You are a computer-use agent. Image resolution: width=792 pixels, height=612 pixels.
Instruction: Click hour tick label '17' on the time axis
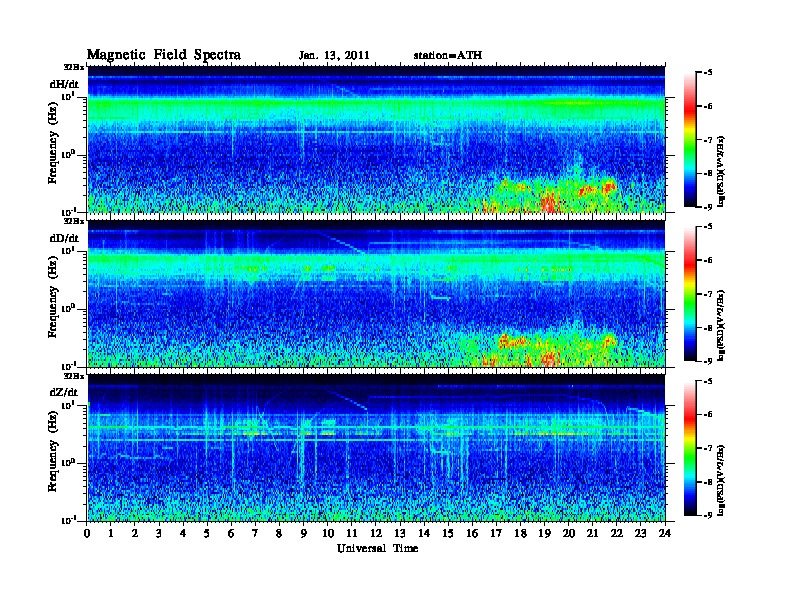(497, 533)
